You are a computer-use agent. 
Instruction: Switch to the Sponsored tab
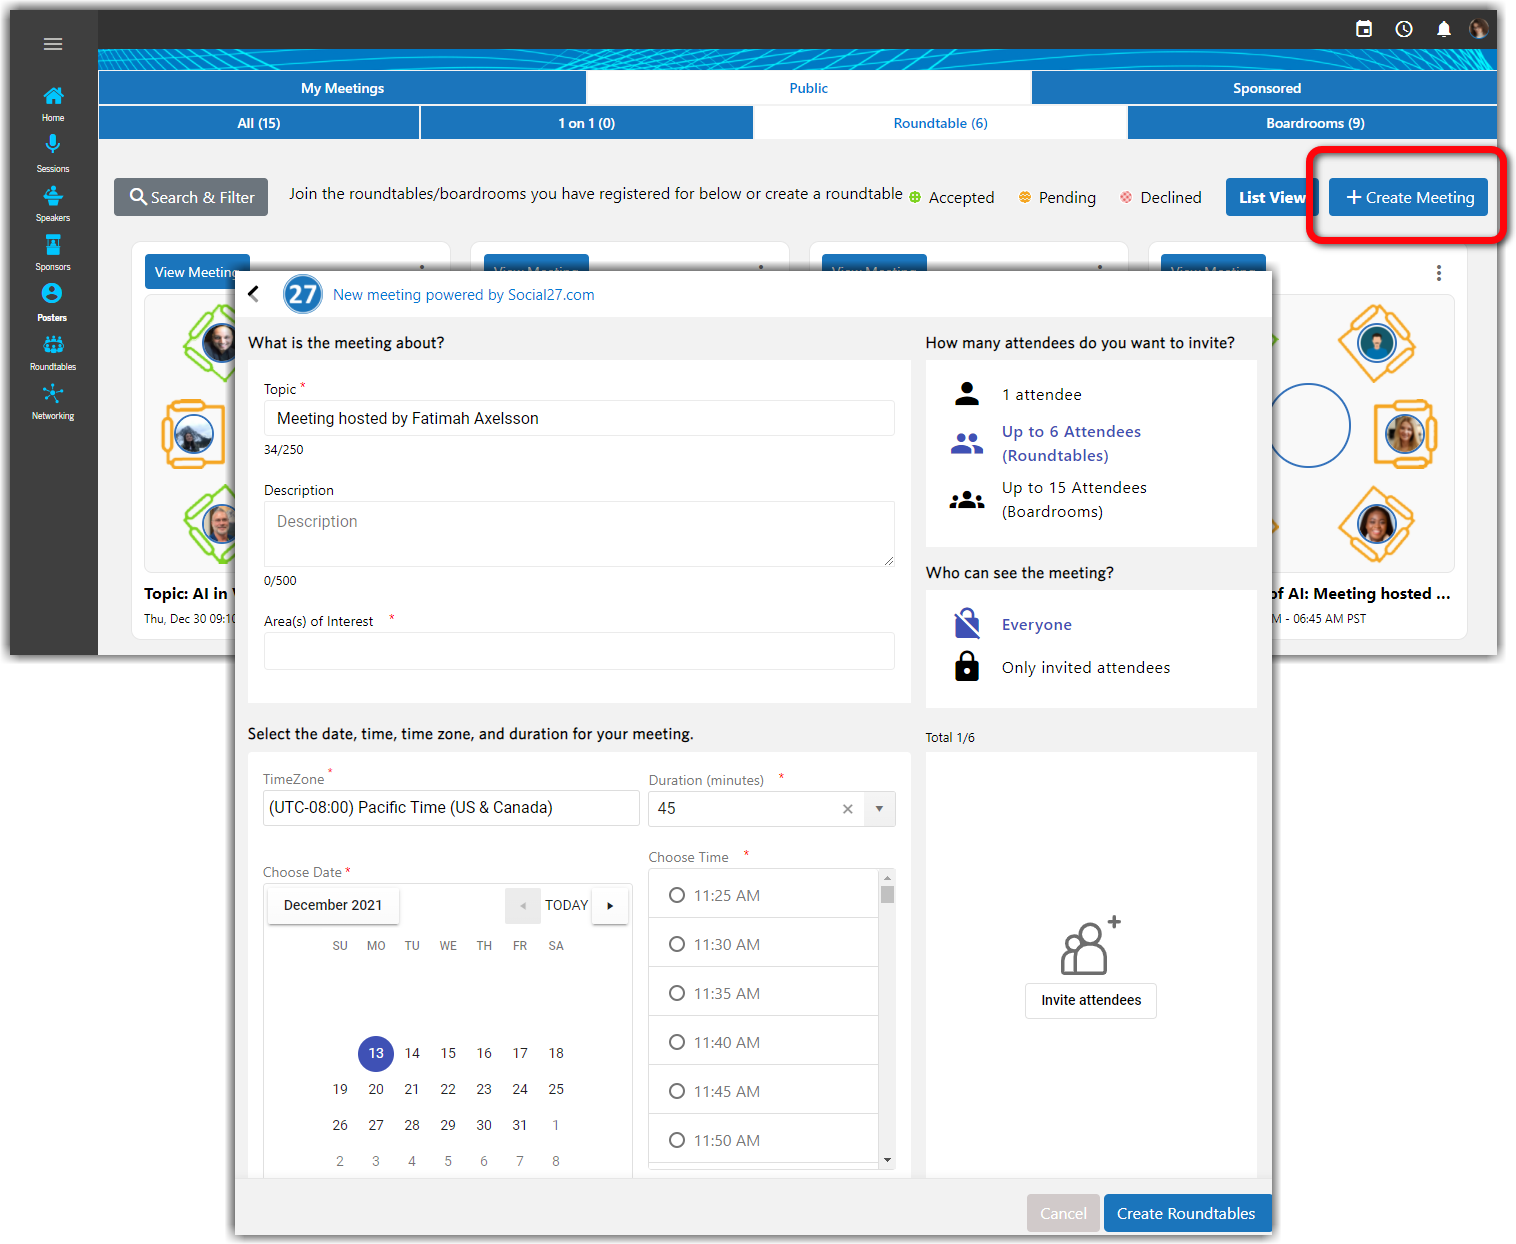(x=1265, y=88)
